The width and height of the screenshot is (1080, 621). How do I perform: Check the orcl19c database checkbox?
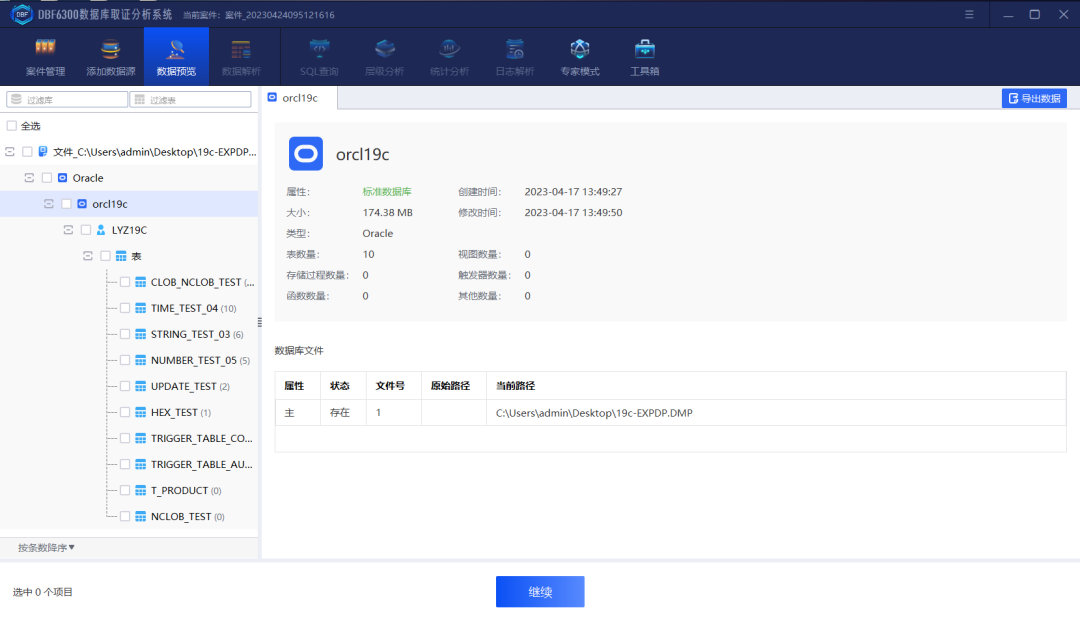pos(66,204)
